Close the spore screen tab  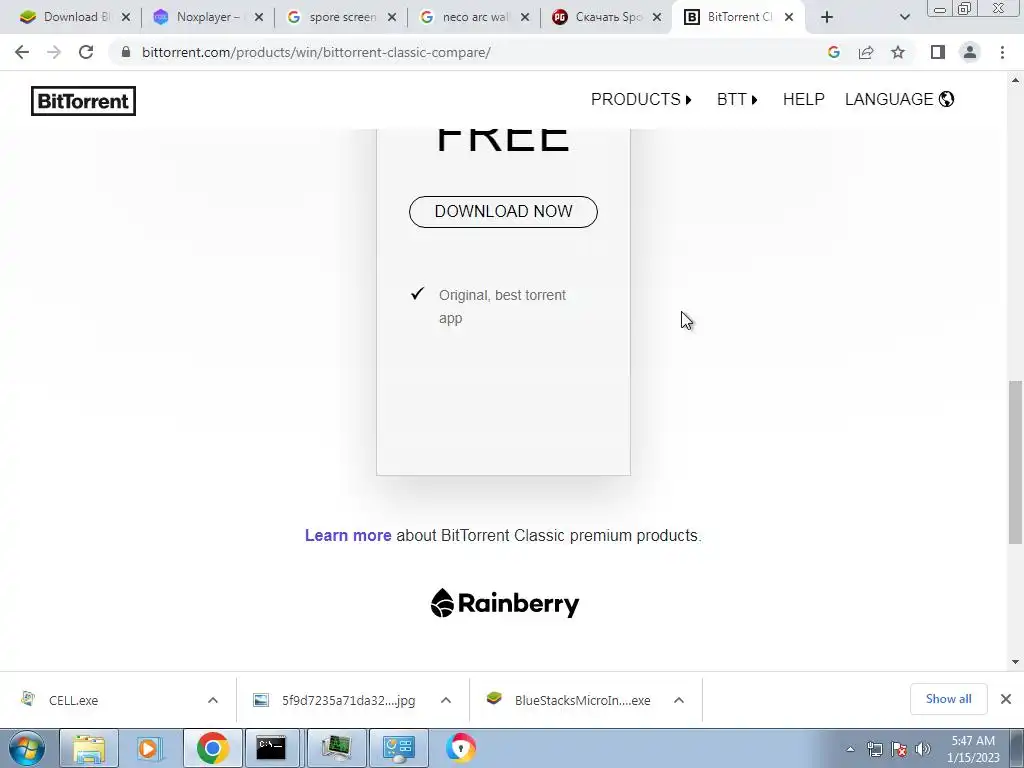coord(392,17)
